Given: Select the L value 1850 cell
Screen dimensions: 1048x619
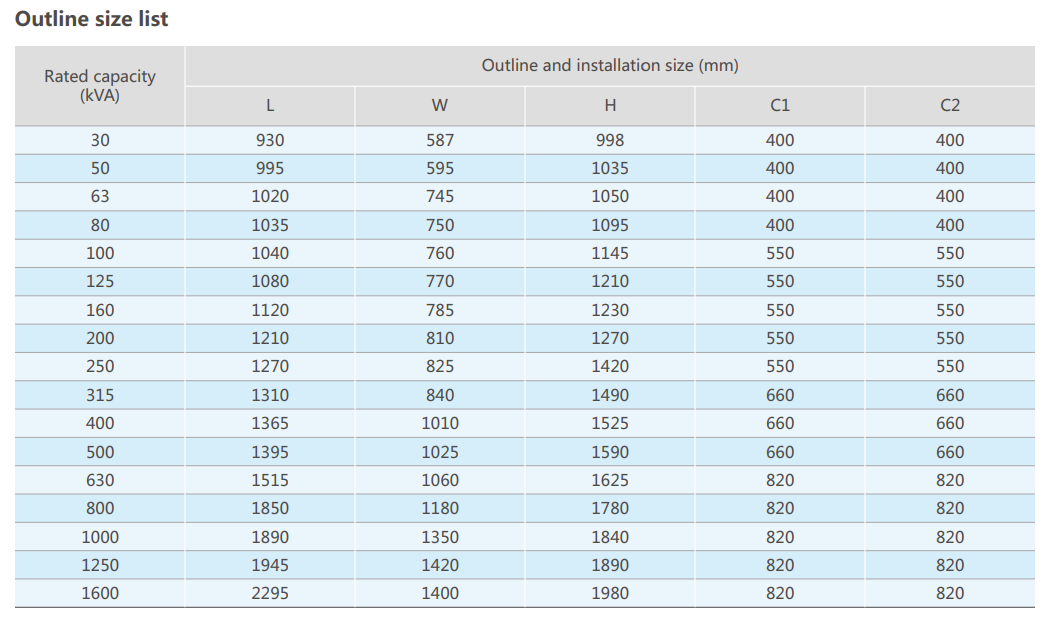Looking at the screenshot, I should [x=270, y=509].
